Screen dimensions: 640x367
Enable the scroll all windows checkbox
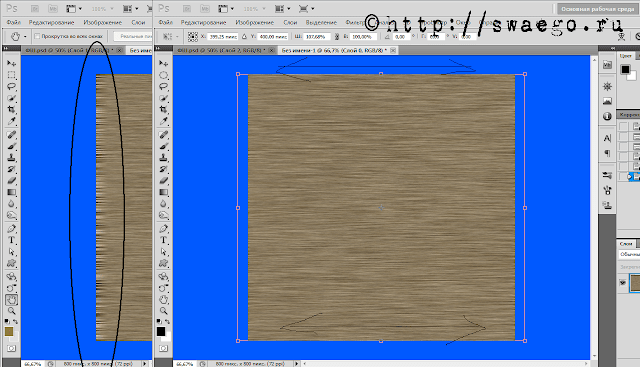(37, 36)
